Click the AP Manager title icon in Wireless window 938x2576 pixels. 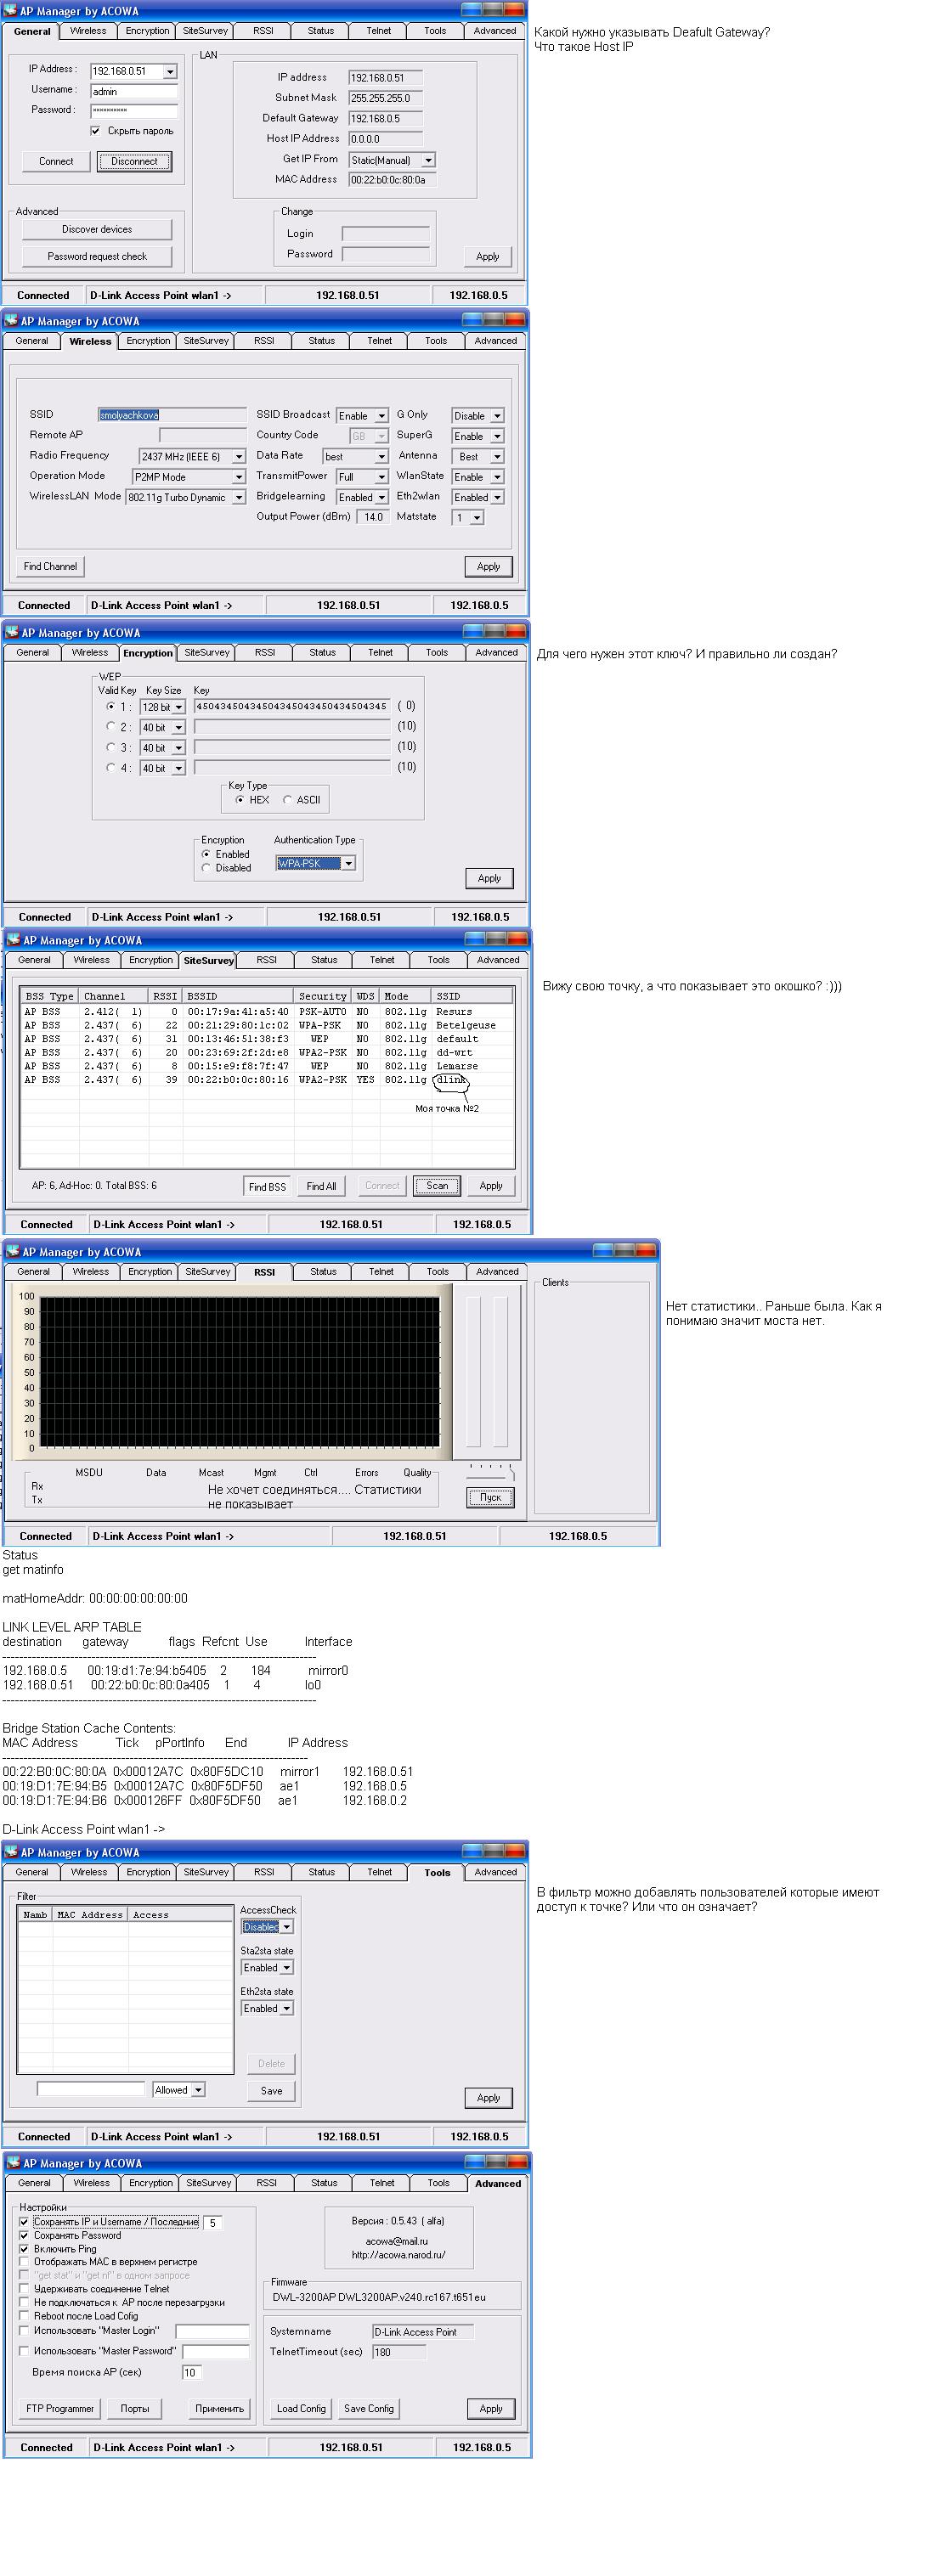click(x=11, y=320)
